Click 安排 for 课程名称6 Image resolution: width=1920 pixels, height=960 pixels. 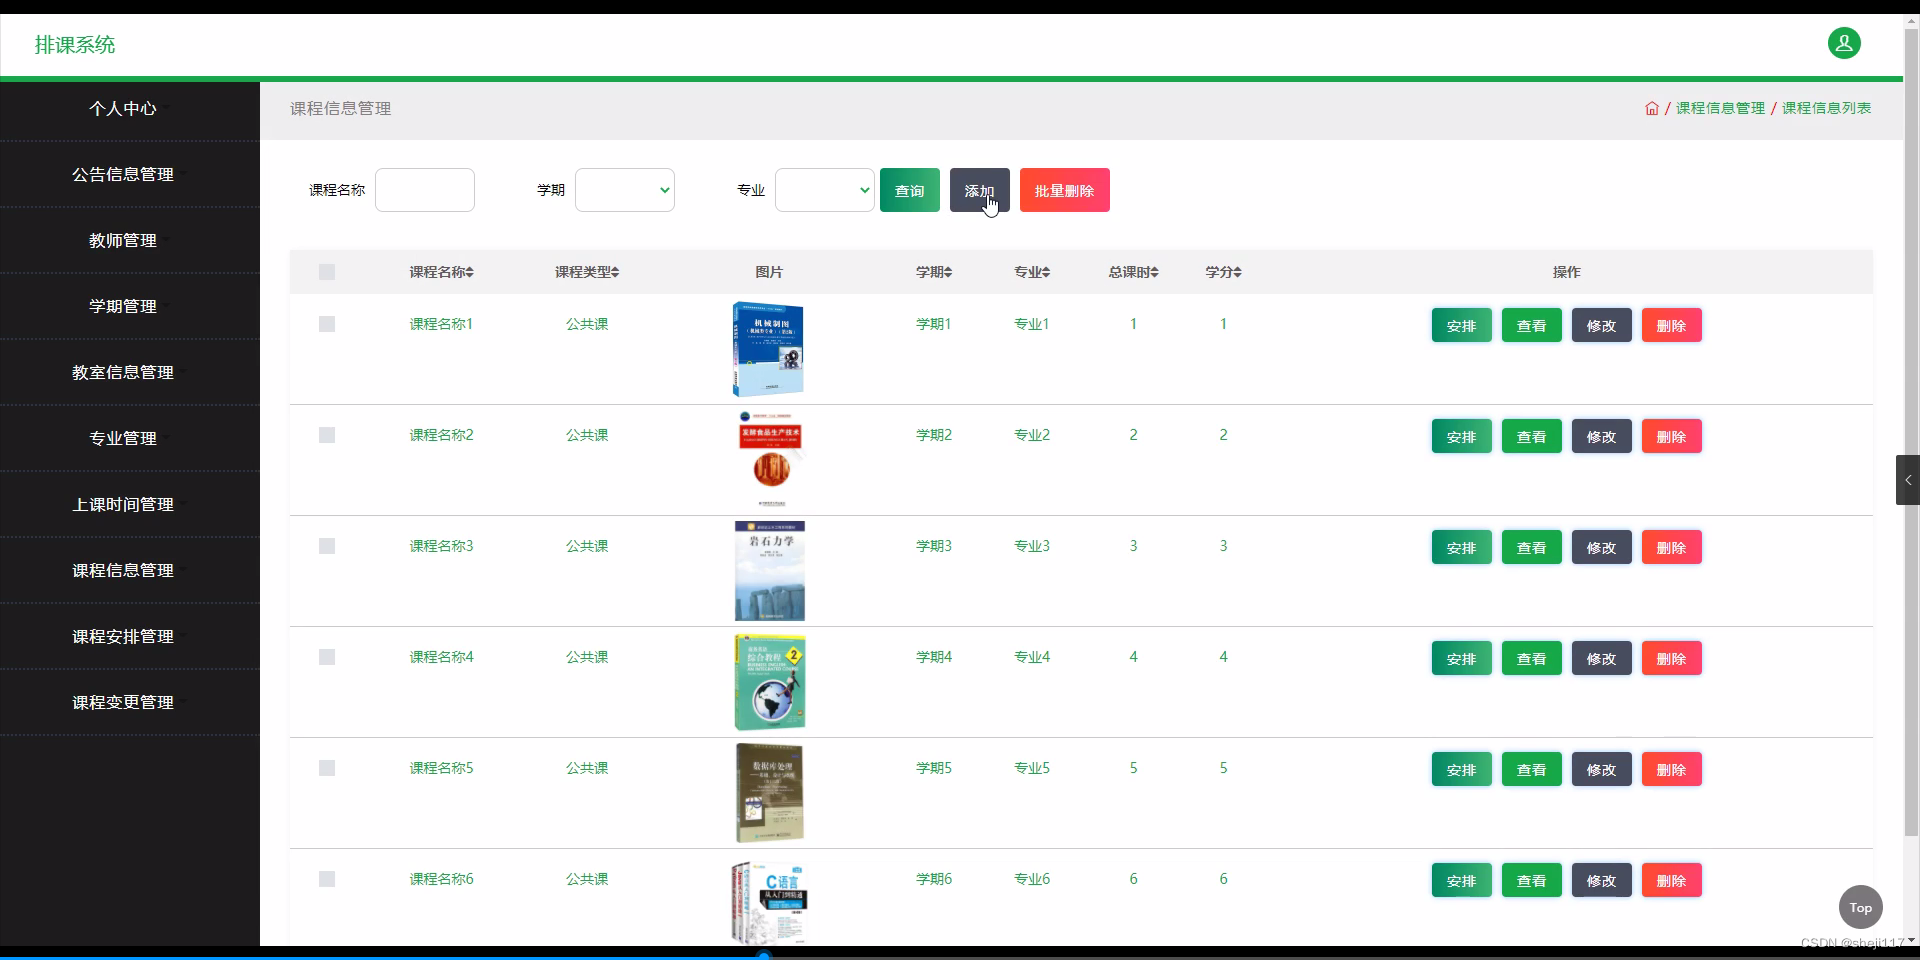pyautogui.click(x=1462, y=880)
